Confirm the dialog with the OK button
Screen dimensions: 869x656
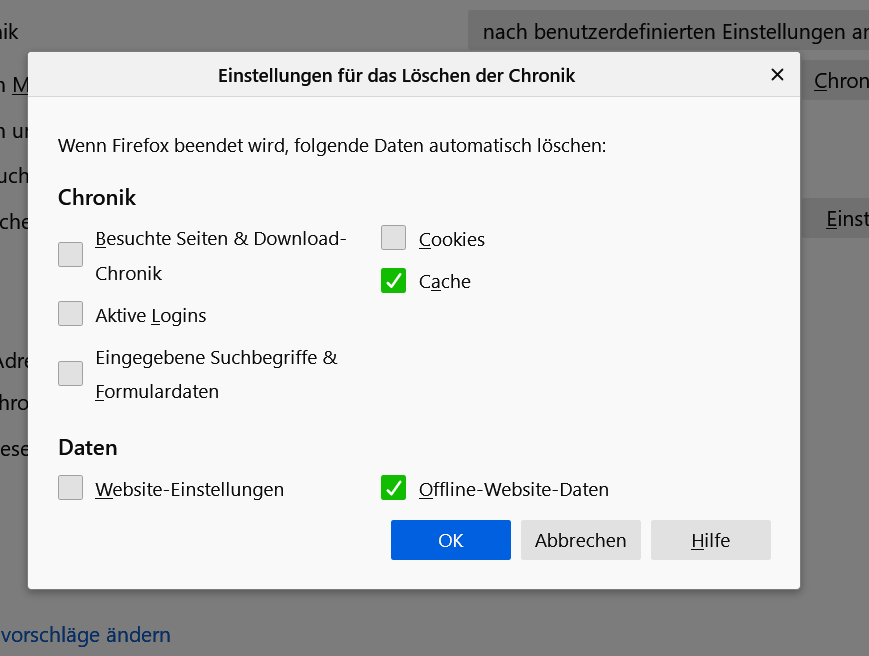coord(450,540)
